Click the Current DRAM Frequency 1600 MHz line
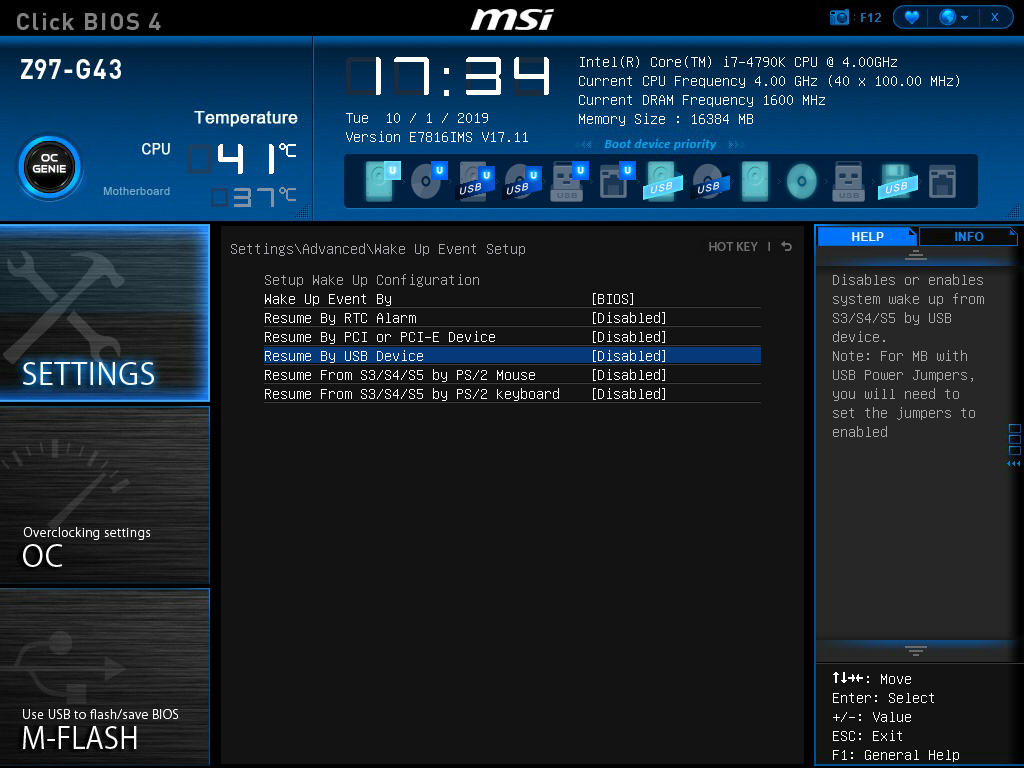1024x768 pixels. (701, 101)
